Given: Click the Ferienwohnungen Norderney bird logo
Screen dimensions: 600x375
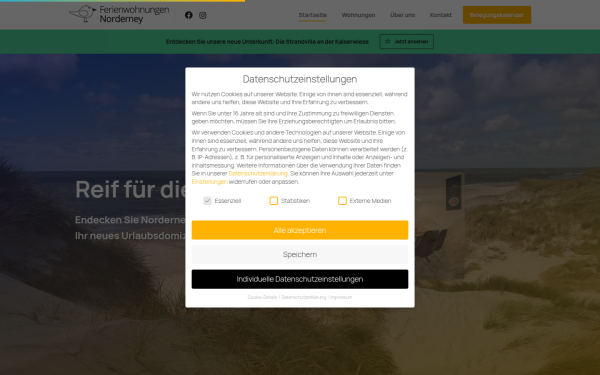Looking at the screenshot, I should [119, 14].
